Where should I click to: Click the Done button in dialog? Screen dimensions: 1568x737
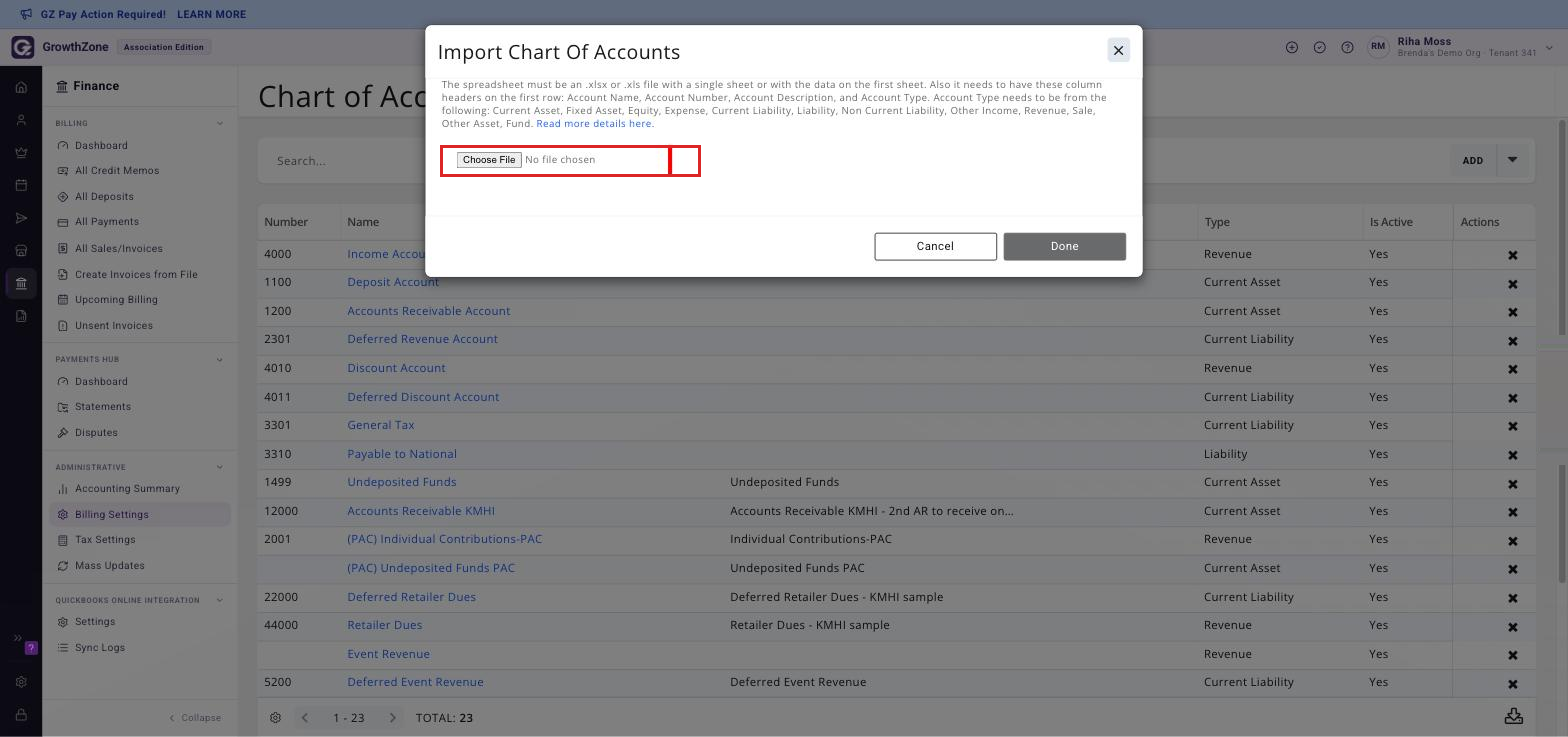point(1064,246)
